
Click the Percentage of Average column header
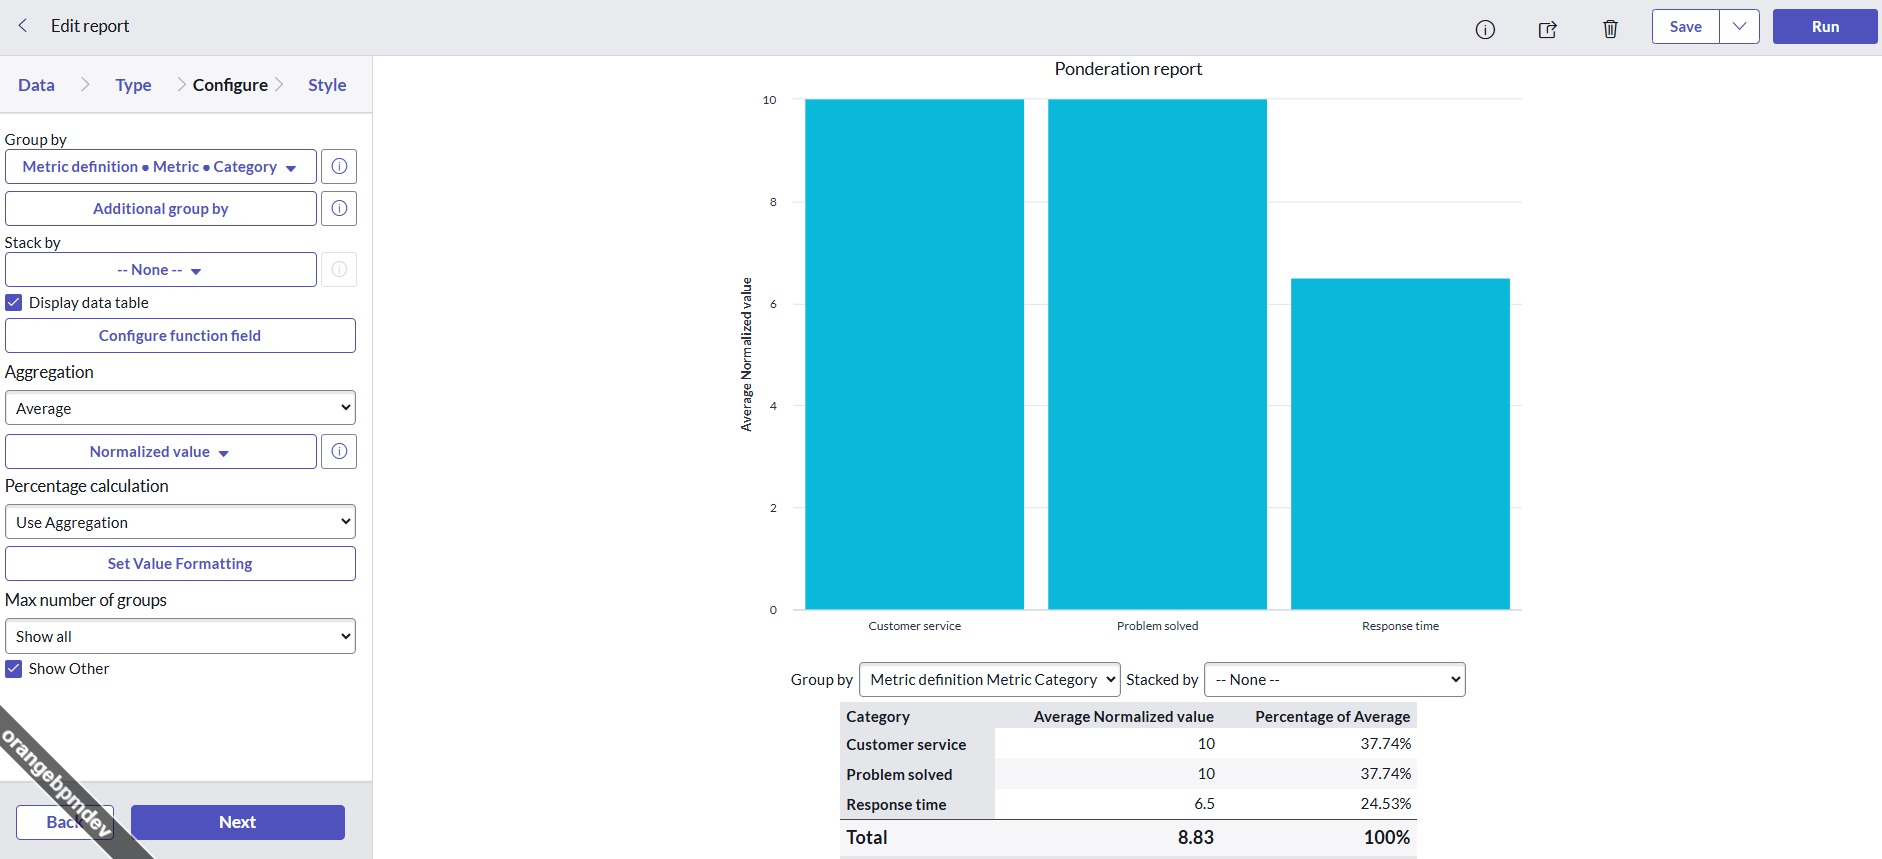tap(1333, 717)
